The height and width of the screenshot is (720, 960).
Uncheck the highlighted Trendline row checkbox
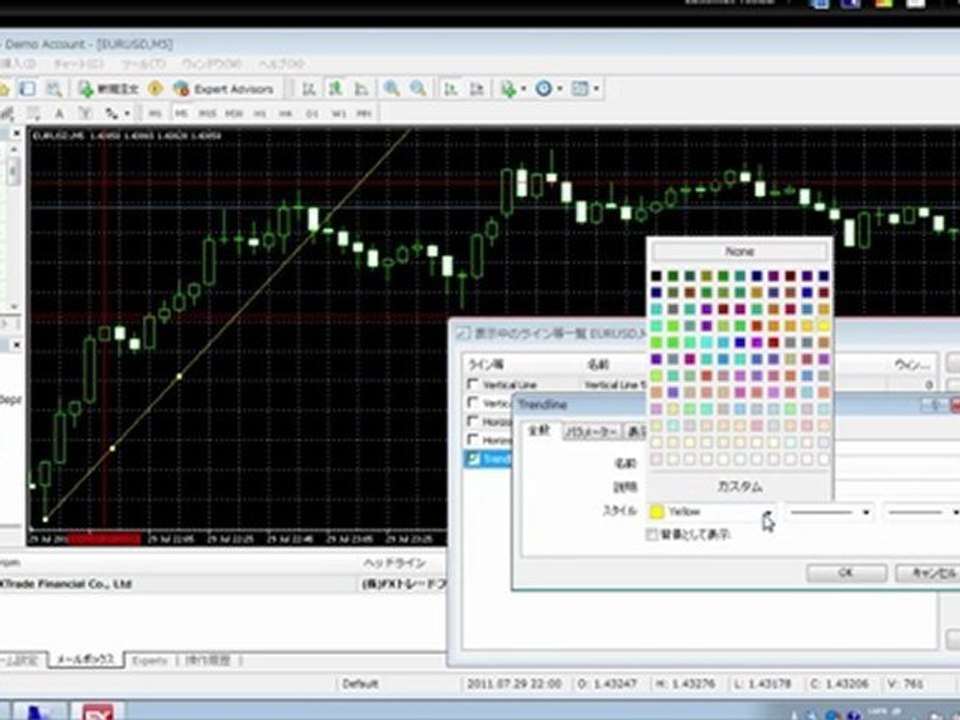point(473,458)
